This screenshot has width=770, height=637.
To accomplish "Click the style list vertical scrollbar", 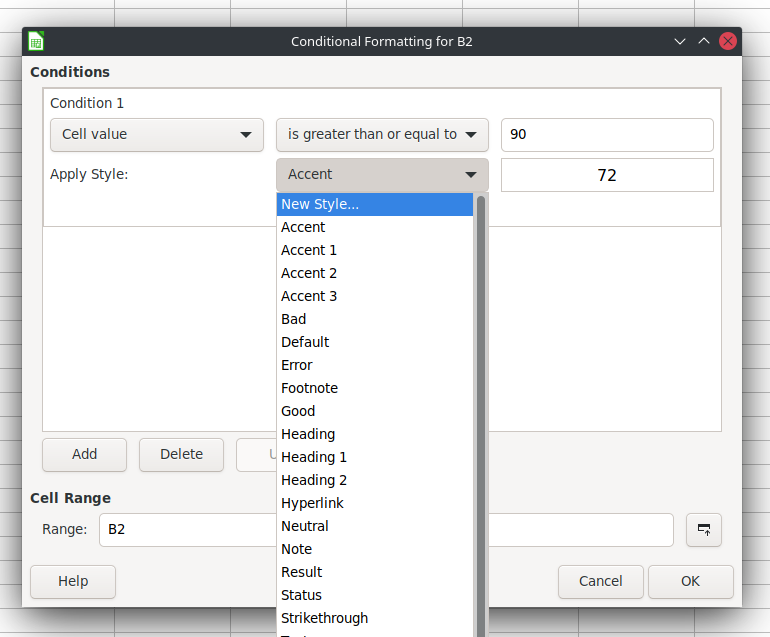I will (x=481, y=415).
